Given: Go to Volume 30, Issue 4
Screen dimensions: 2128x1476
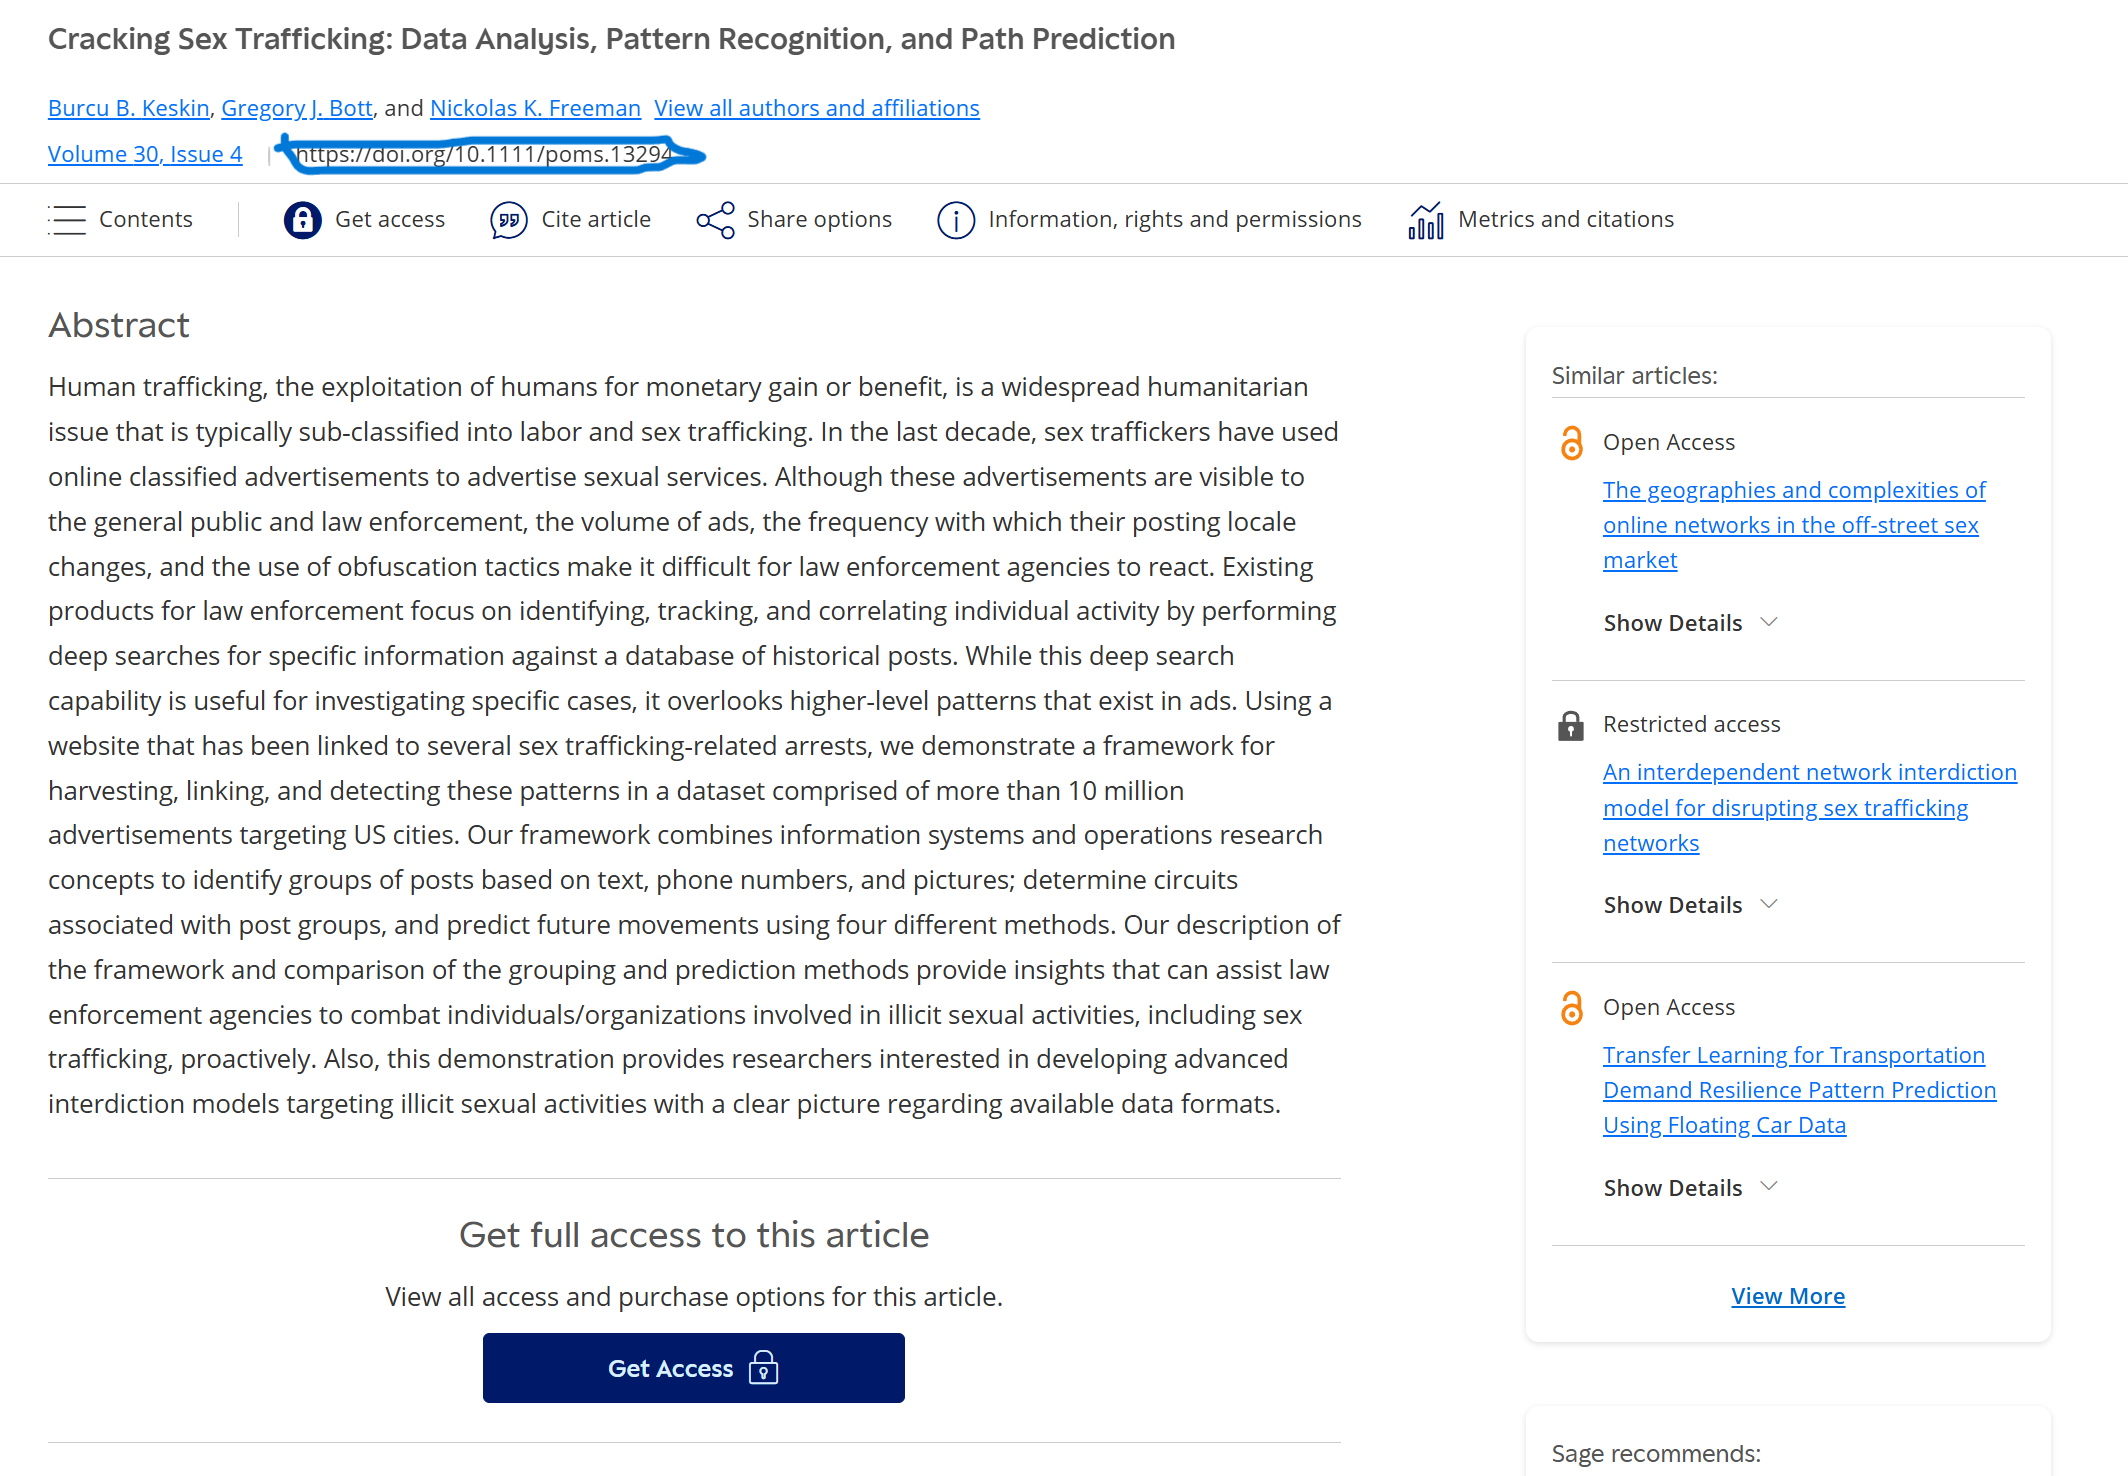Looking at the screenshot, I should click(145, 154).
